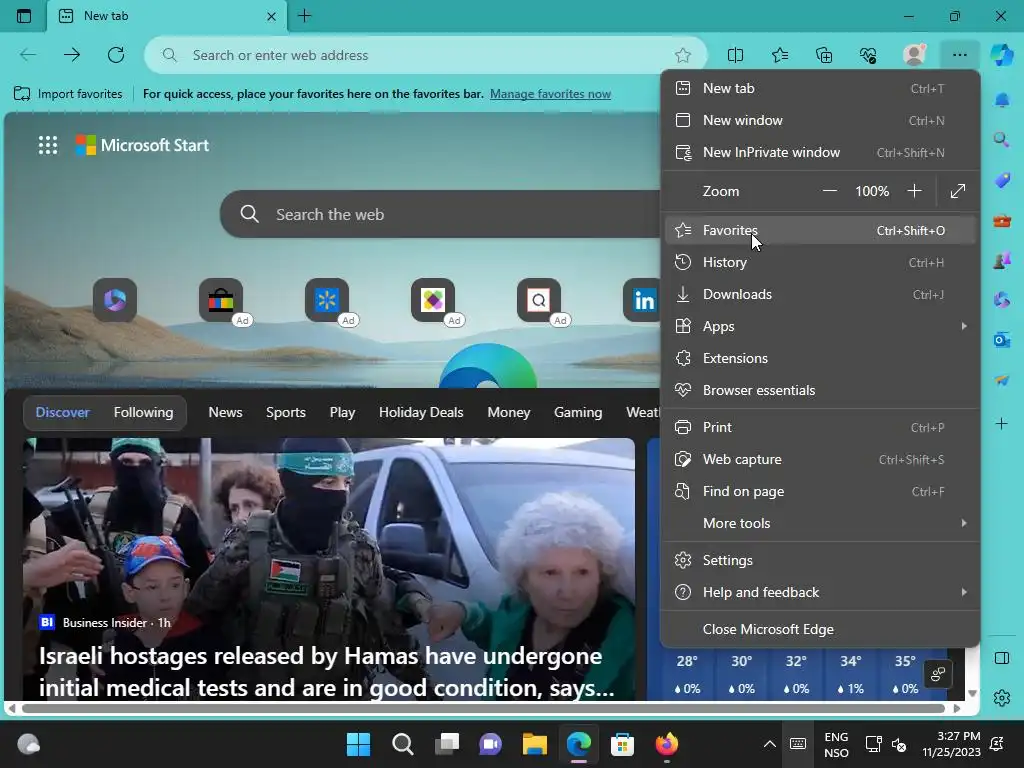Switch to the Discover feed tab
The height and width of the screenshot is (768, 1024).
[x=63, y=413]
